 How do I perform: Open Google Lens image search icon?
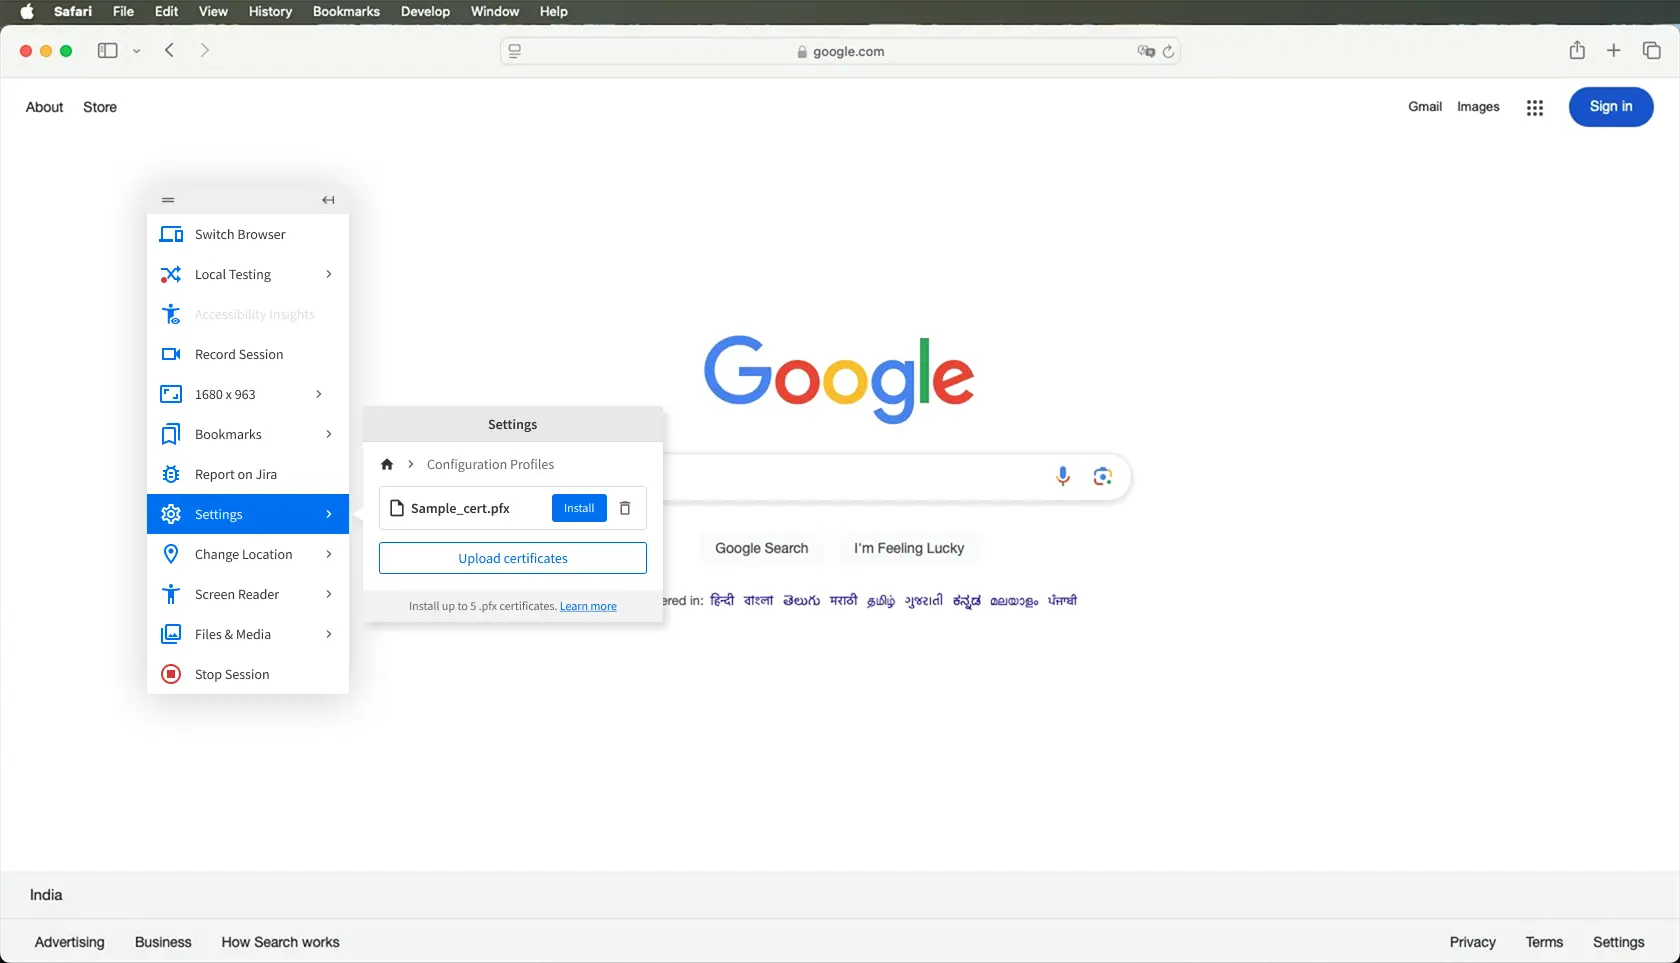[1102, 476]
